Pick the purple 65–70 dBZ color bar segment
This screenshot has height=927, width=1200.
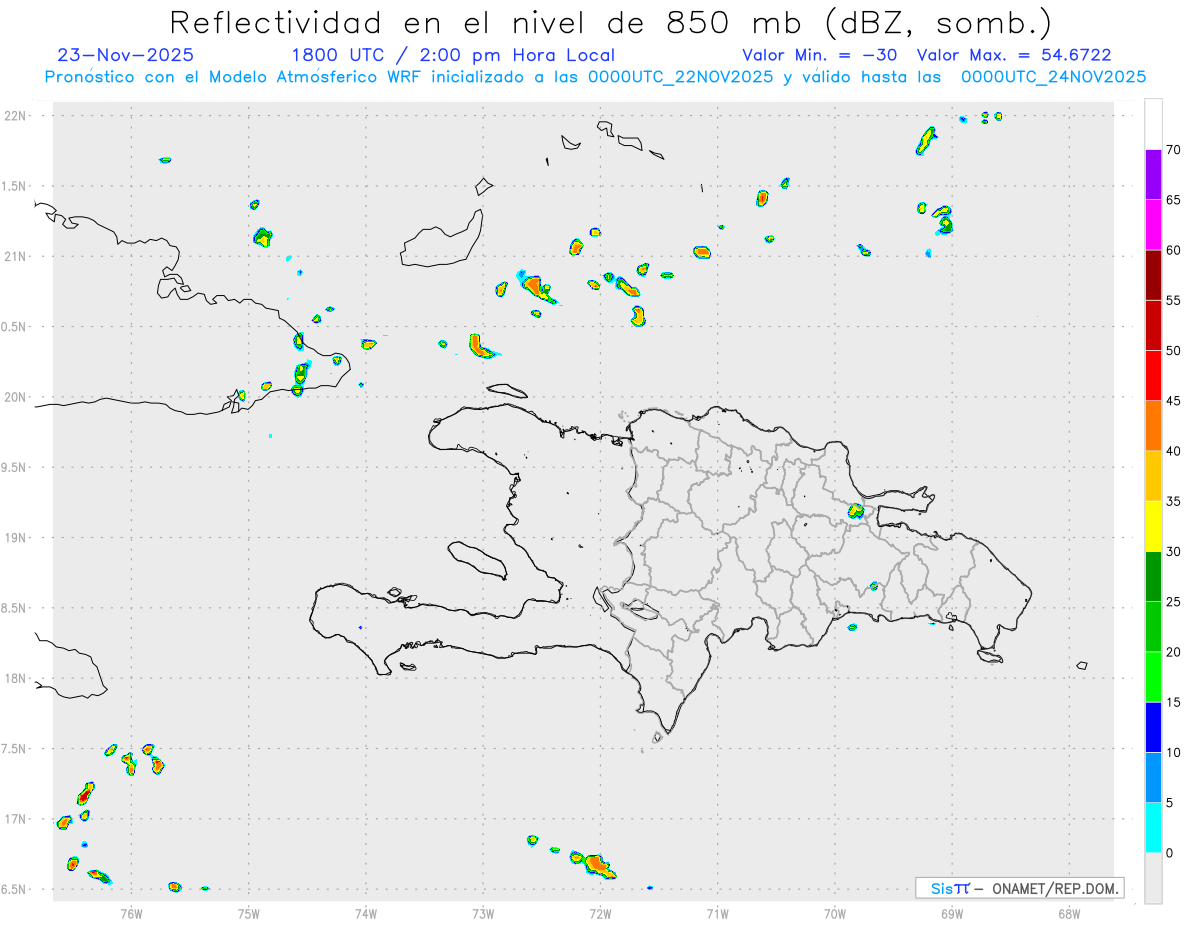tap(1153, 174)
